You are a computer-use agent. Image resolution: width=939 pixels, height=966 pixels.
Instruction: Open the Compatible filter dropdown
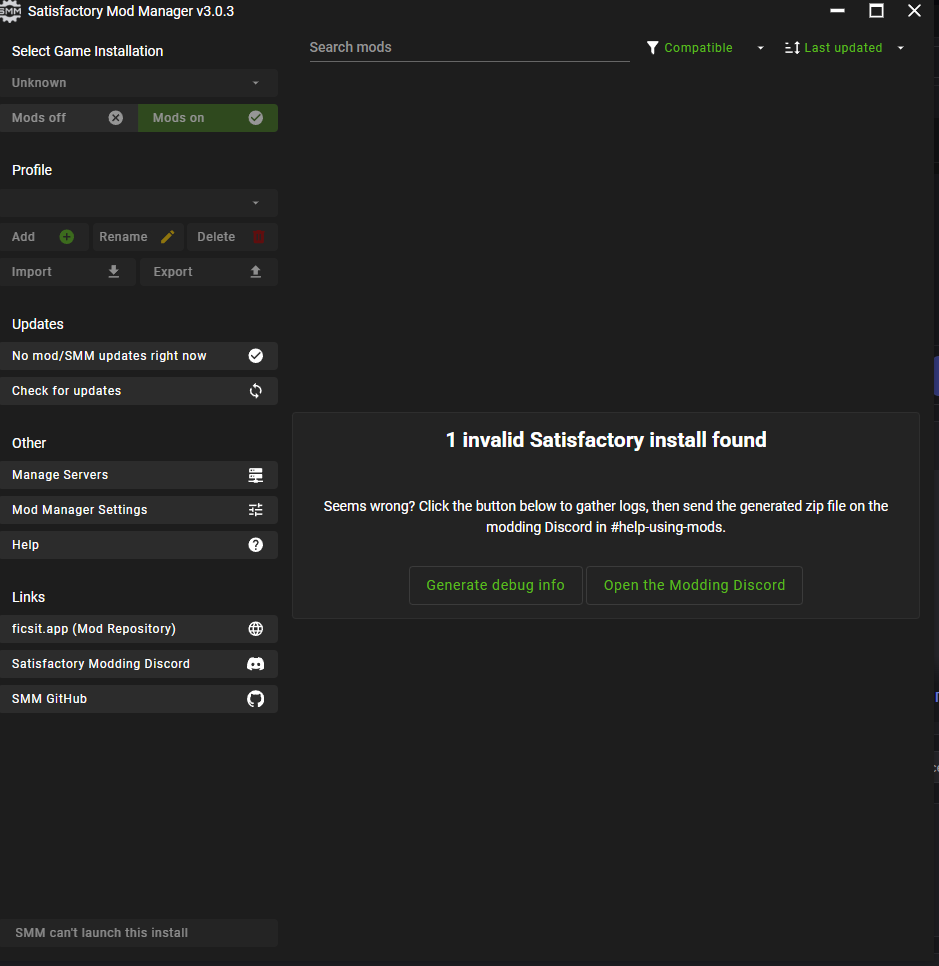[705, 47]
